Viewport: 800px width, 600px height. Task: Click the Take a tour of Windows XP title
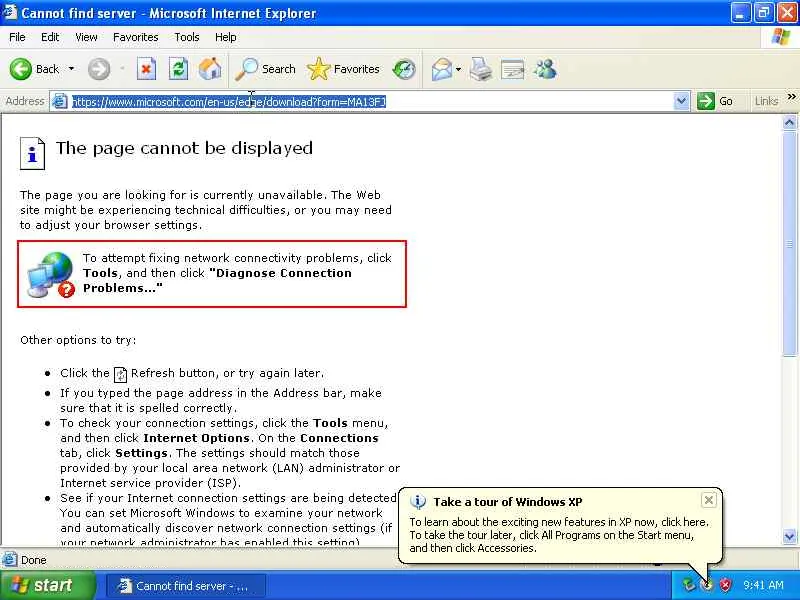point(508,502)
